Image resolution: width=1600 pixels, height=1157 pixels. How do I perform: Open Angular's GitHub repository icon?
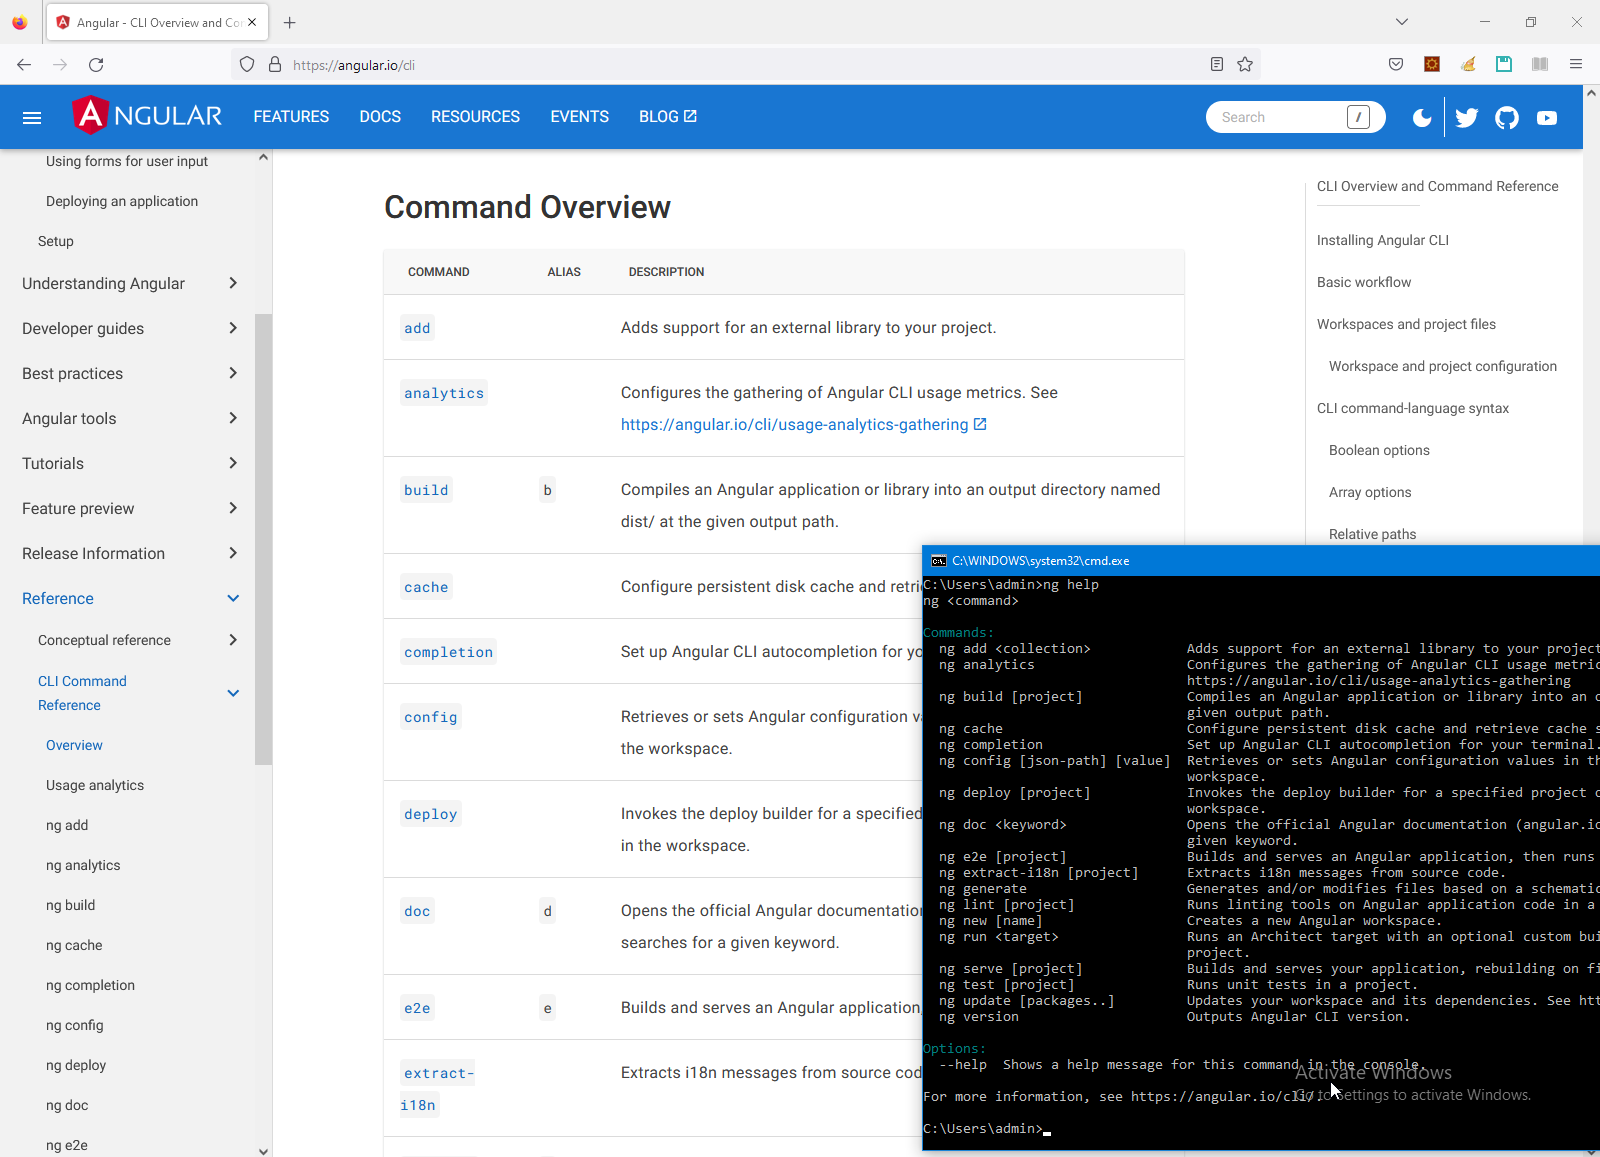1507,118
